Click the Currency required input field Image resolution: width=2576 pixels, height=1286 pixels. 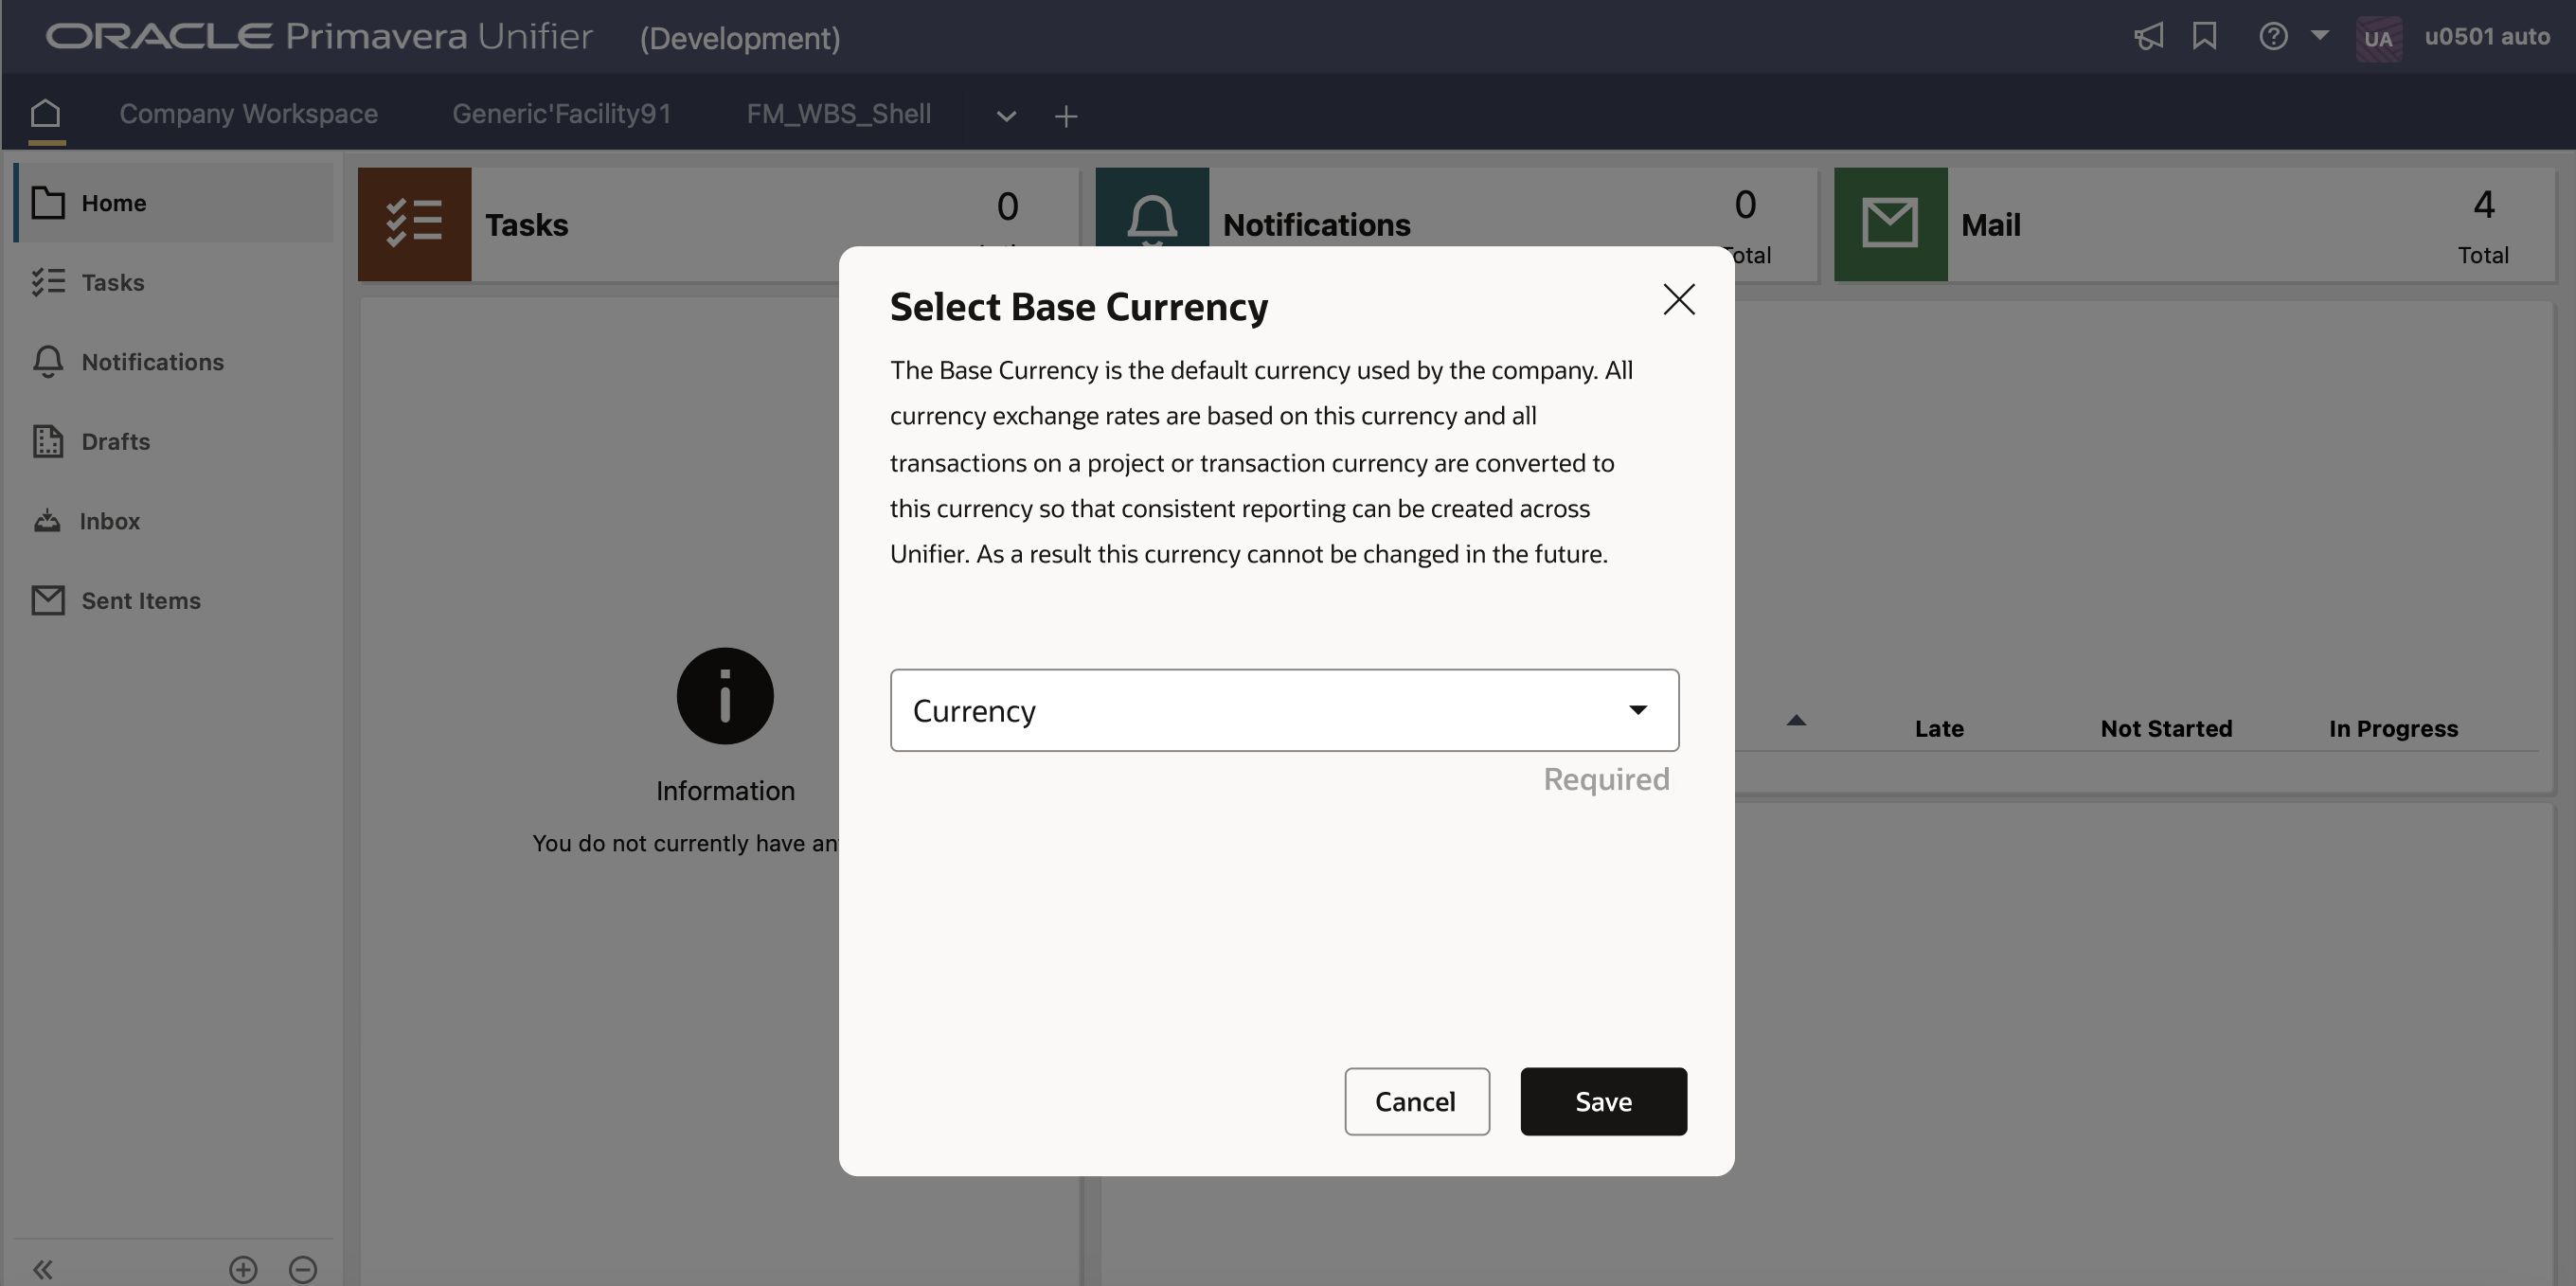point(1285,709)
